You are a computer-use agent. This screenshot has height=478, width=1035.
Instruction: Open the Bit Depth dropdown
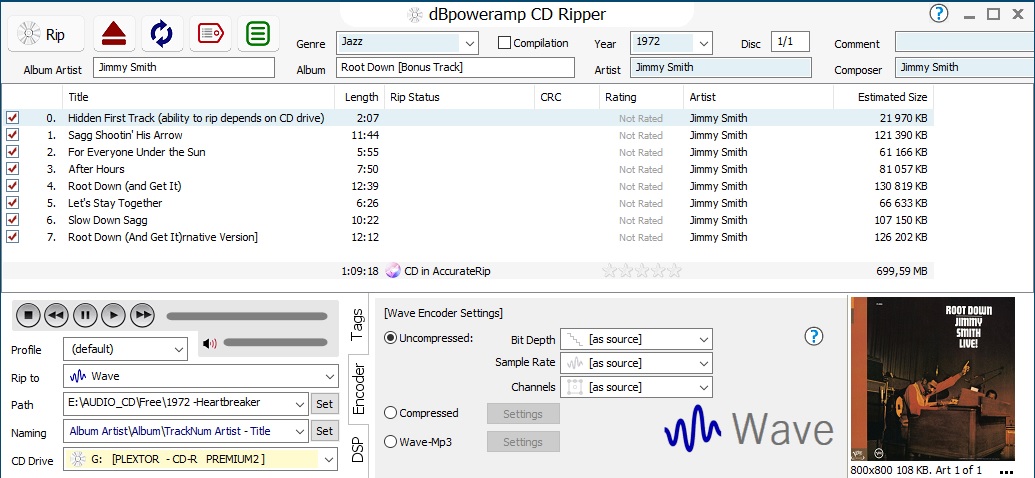[636, 339]
